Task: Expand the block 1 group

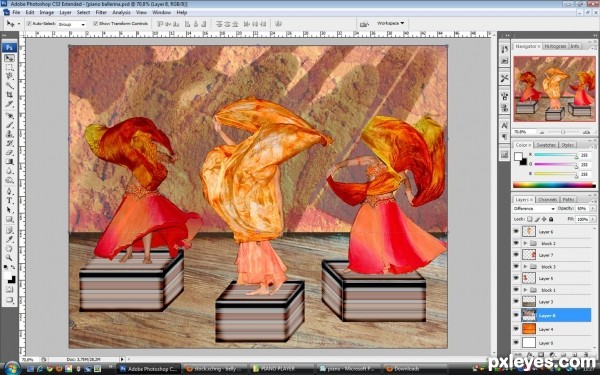Action: coord(525,290)
